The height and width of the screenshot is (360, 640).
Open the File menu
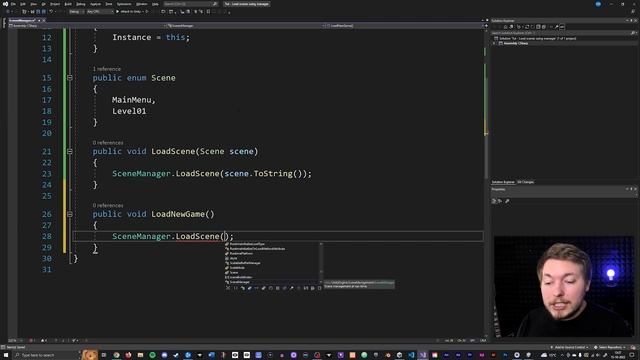(x=13, y=4)
